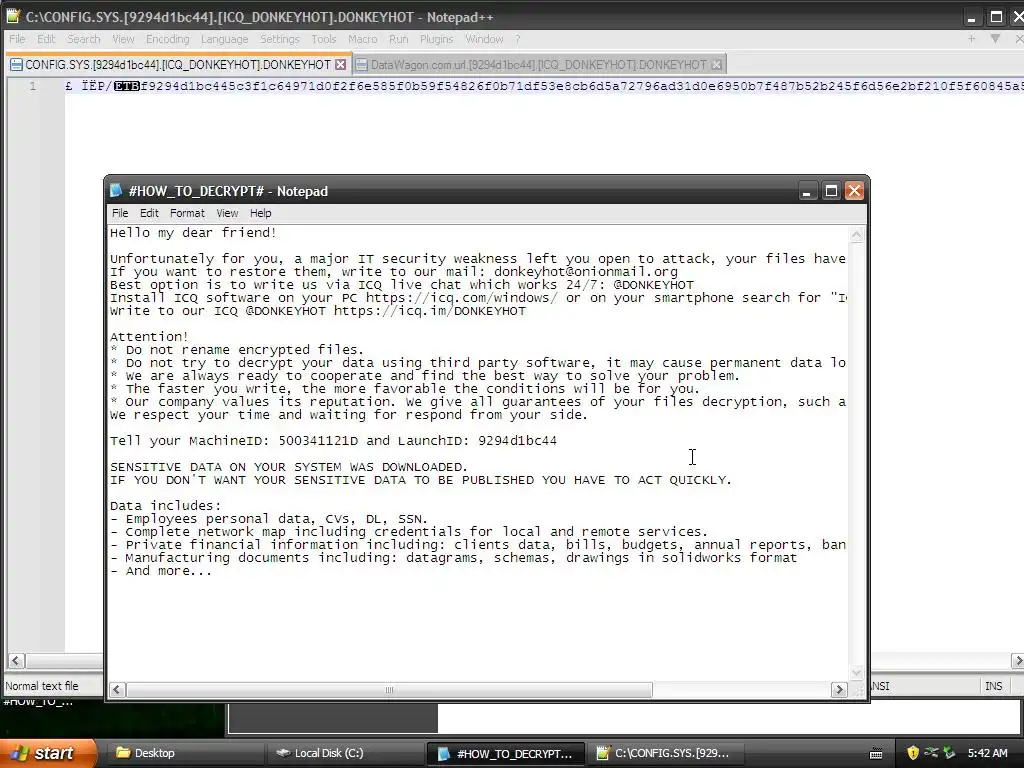The image size is (1024, 768).
Task: Click email donkeyhot@onionmail.org in note
Action: coord(586,272)
